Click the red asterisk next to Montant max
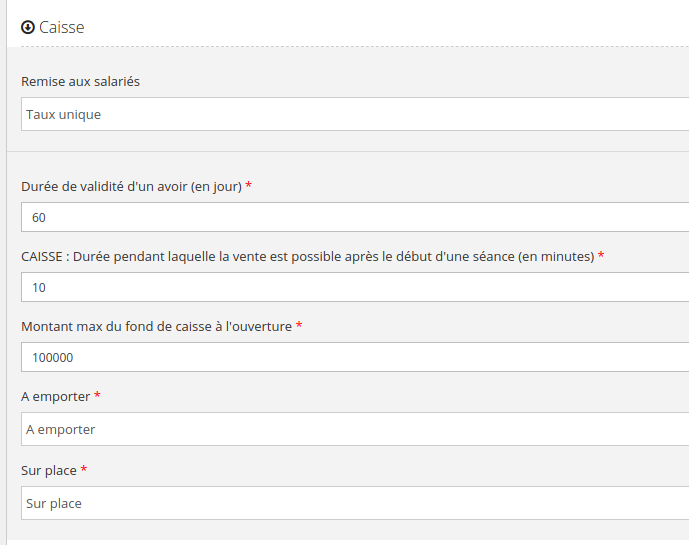 (299, 327)
